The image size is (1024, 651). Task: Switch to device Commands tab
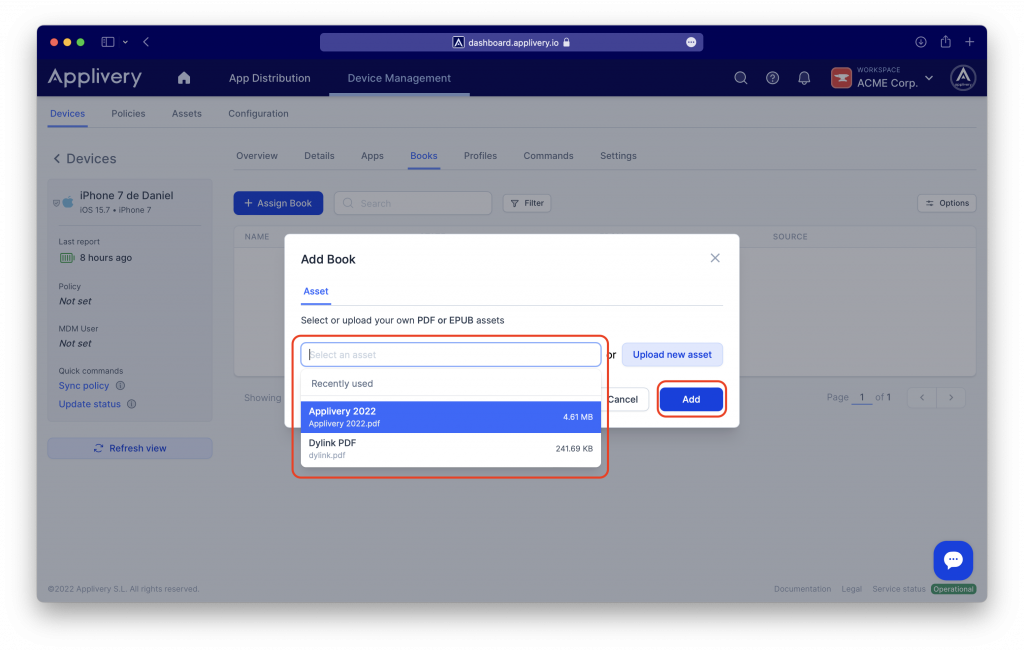548,155
